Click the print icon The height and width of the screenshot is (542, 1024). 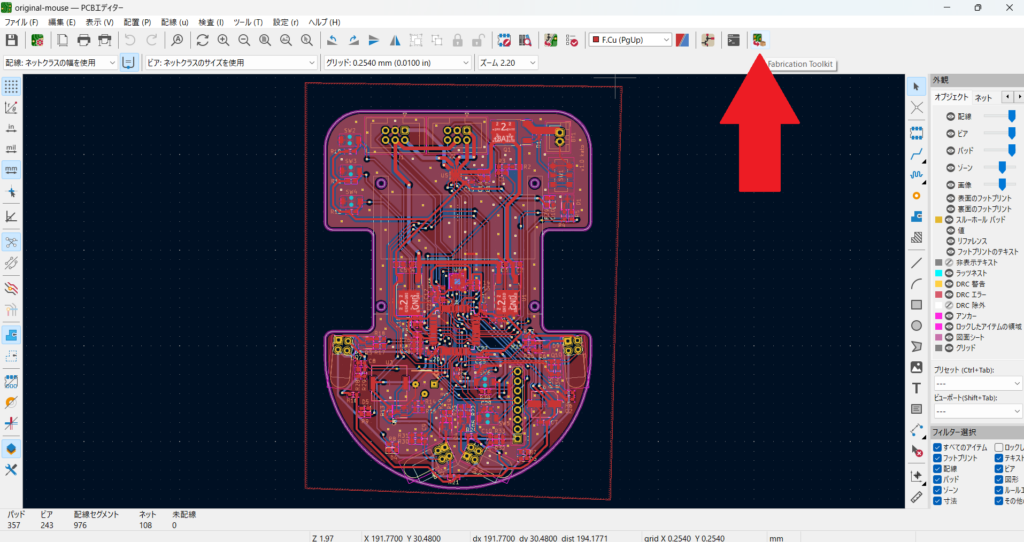(x=84, y=40)
